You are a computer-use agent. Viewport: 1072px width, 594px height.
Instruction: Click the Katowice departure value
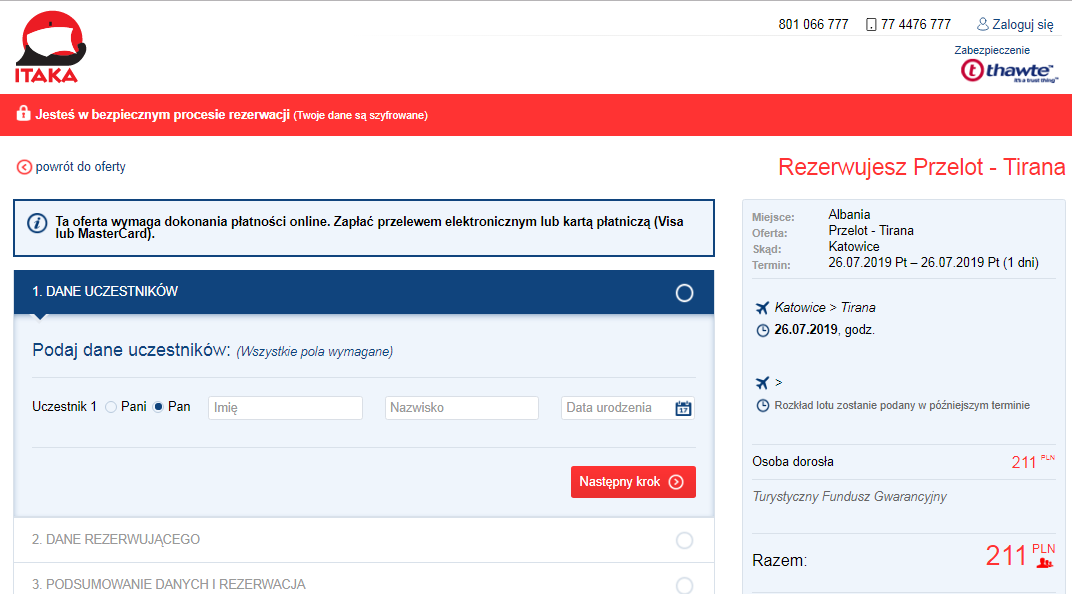click(x=854, y=247)
